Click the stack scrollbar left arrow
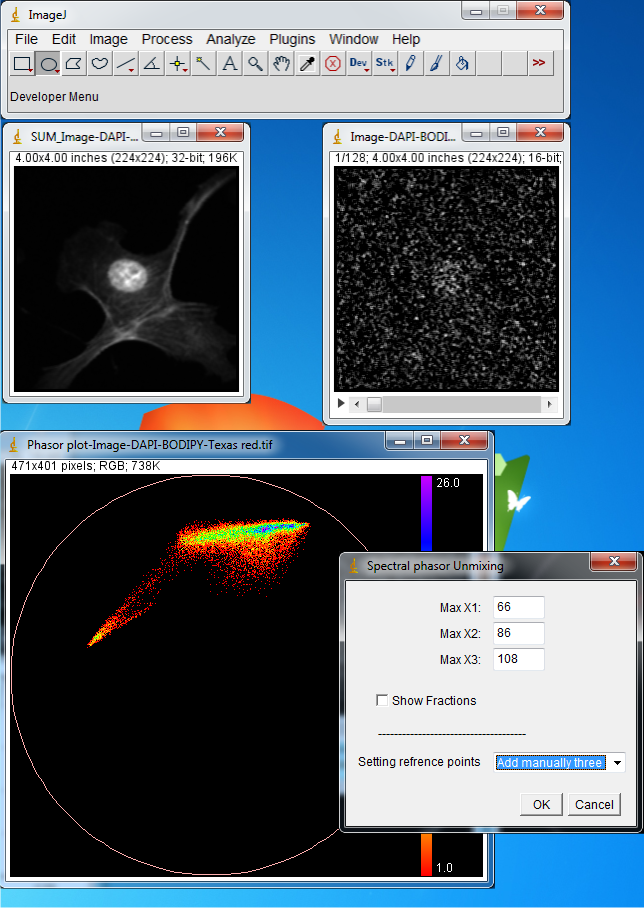Viewport: 644px width, 908px height. pyautogui.click(x=357, y=404)
